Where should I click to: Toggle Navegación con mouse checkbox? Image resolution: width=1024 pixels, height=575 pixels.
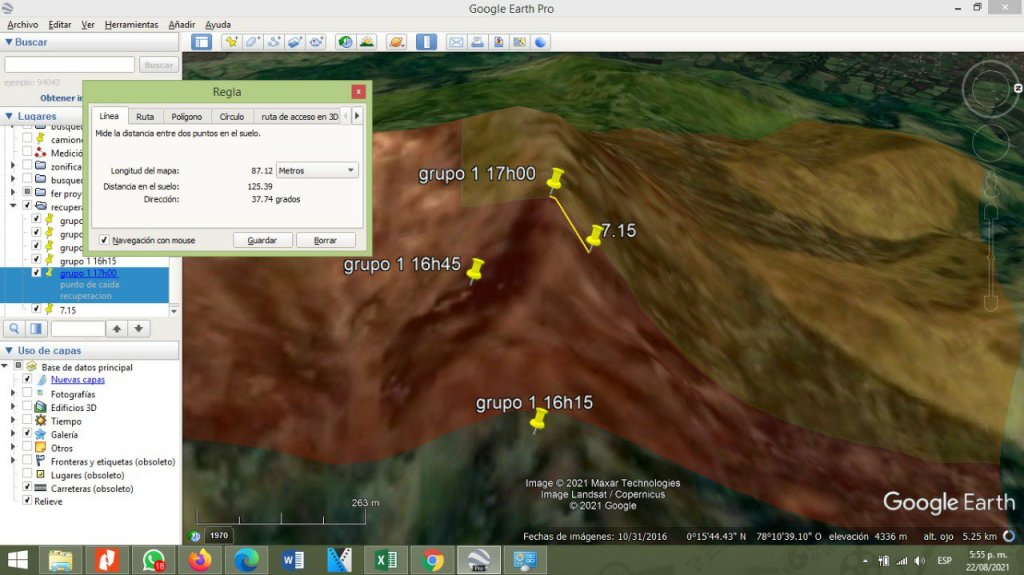(104, 240)
